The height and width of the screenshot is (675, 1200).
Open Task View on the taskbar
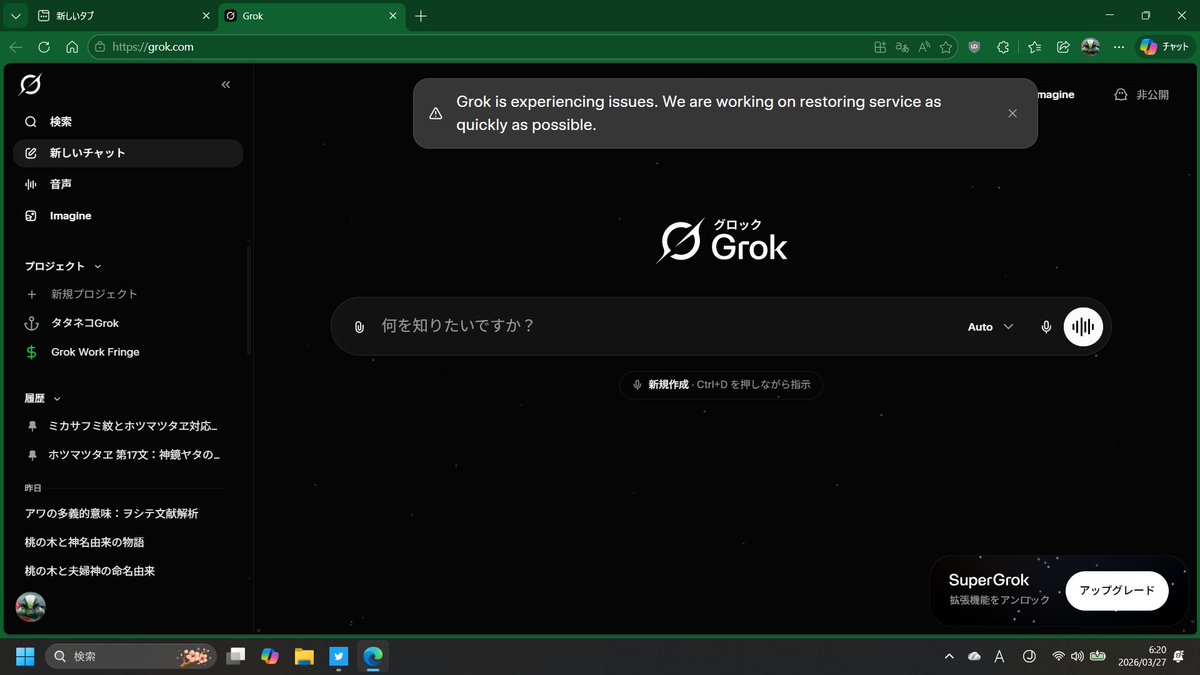coord(236,656)
